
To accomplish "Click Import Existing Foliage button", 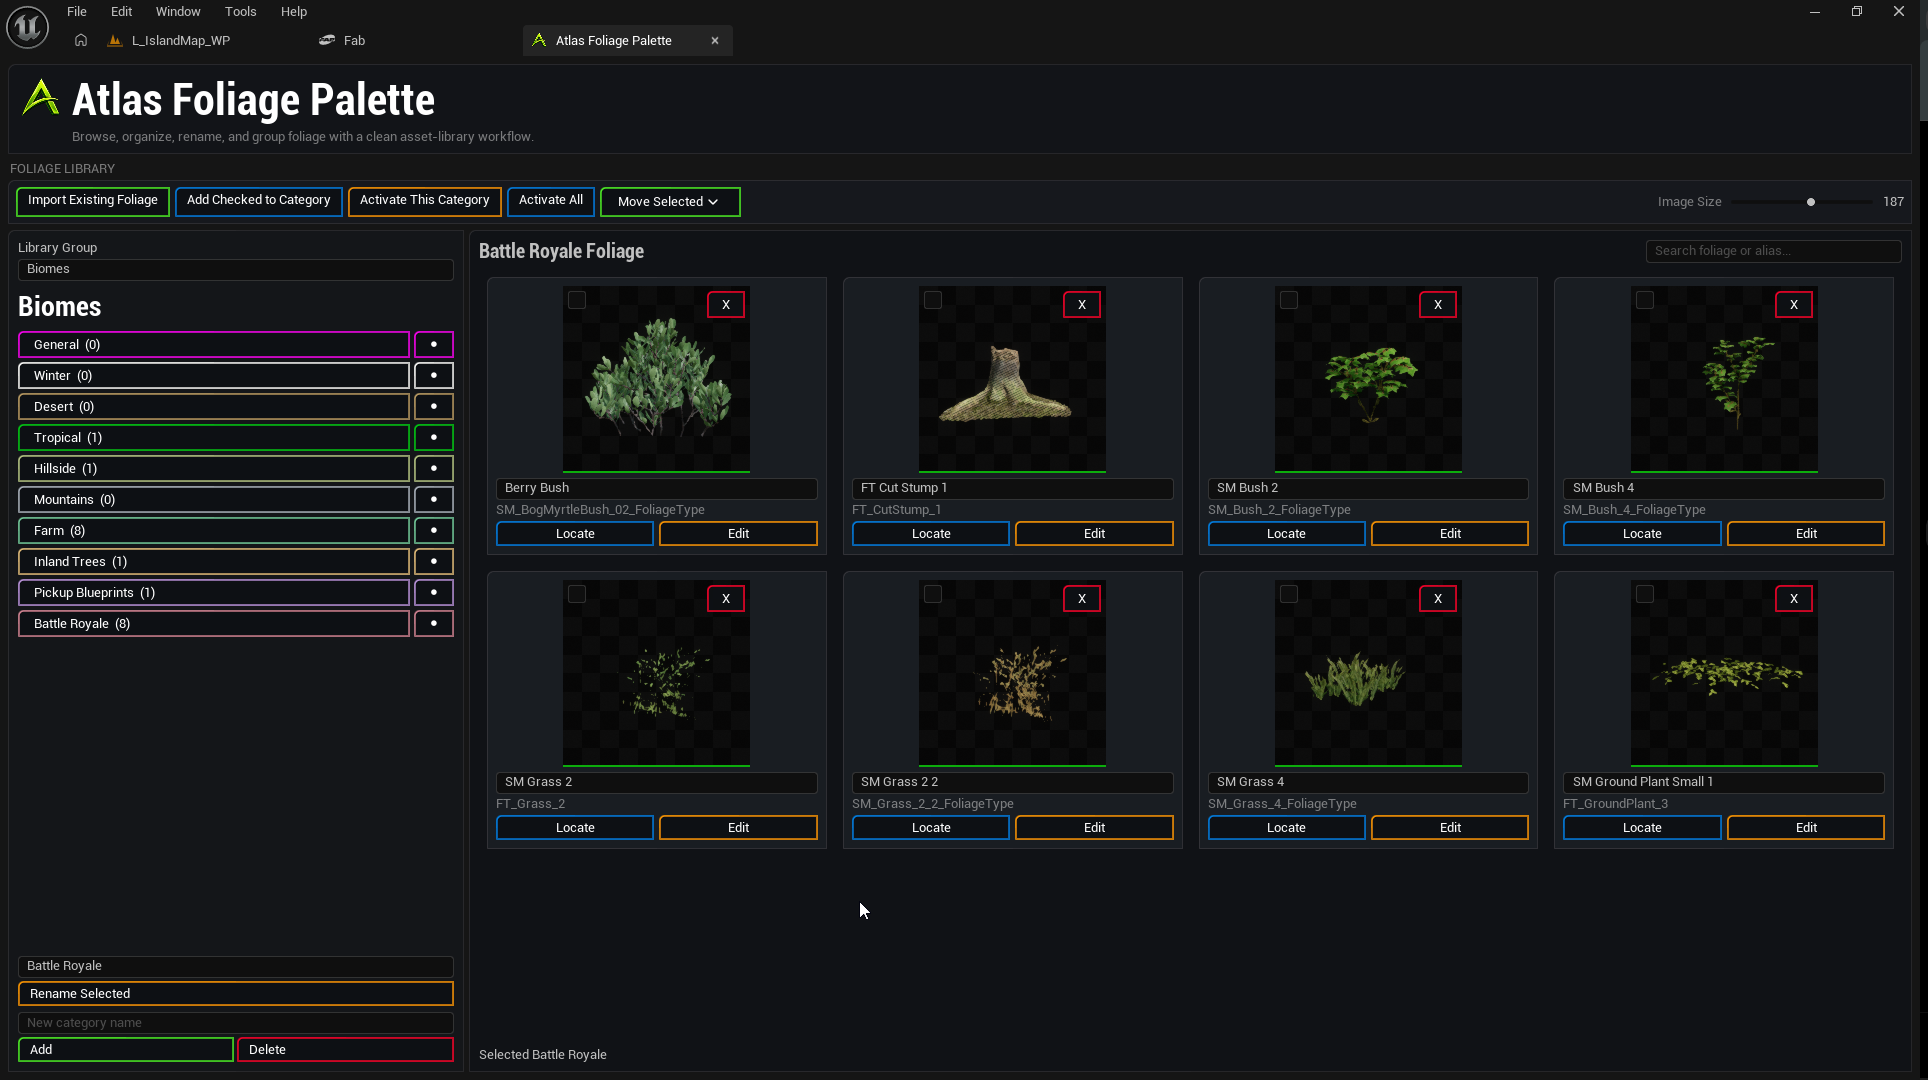I will click(x=93, y=201).
